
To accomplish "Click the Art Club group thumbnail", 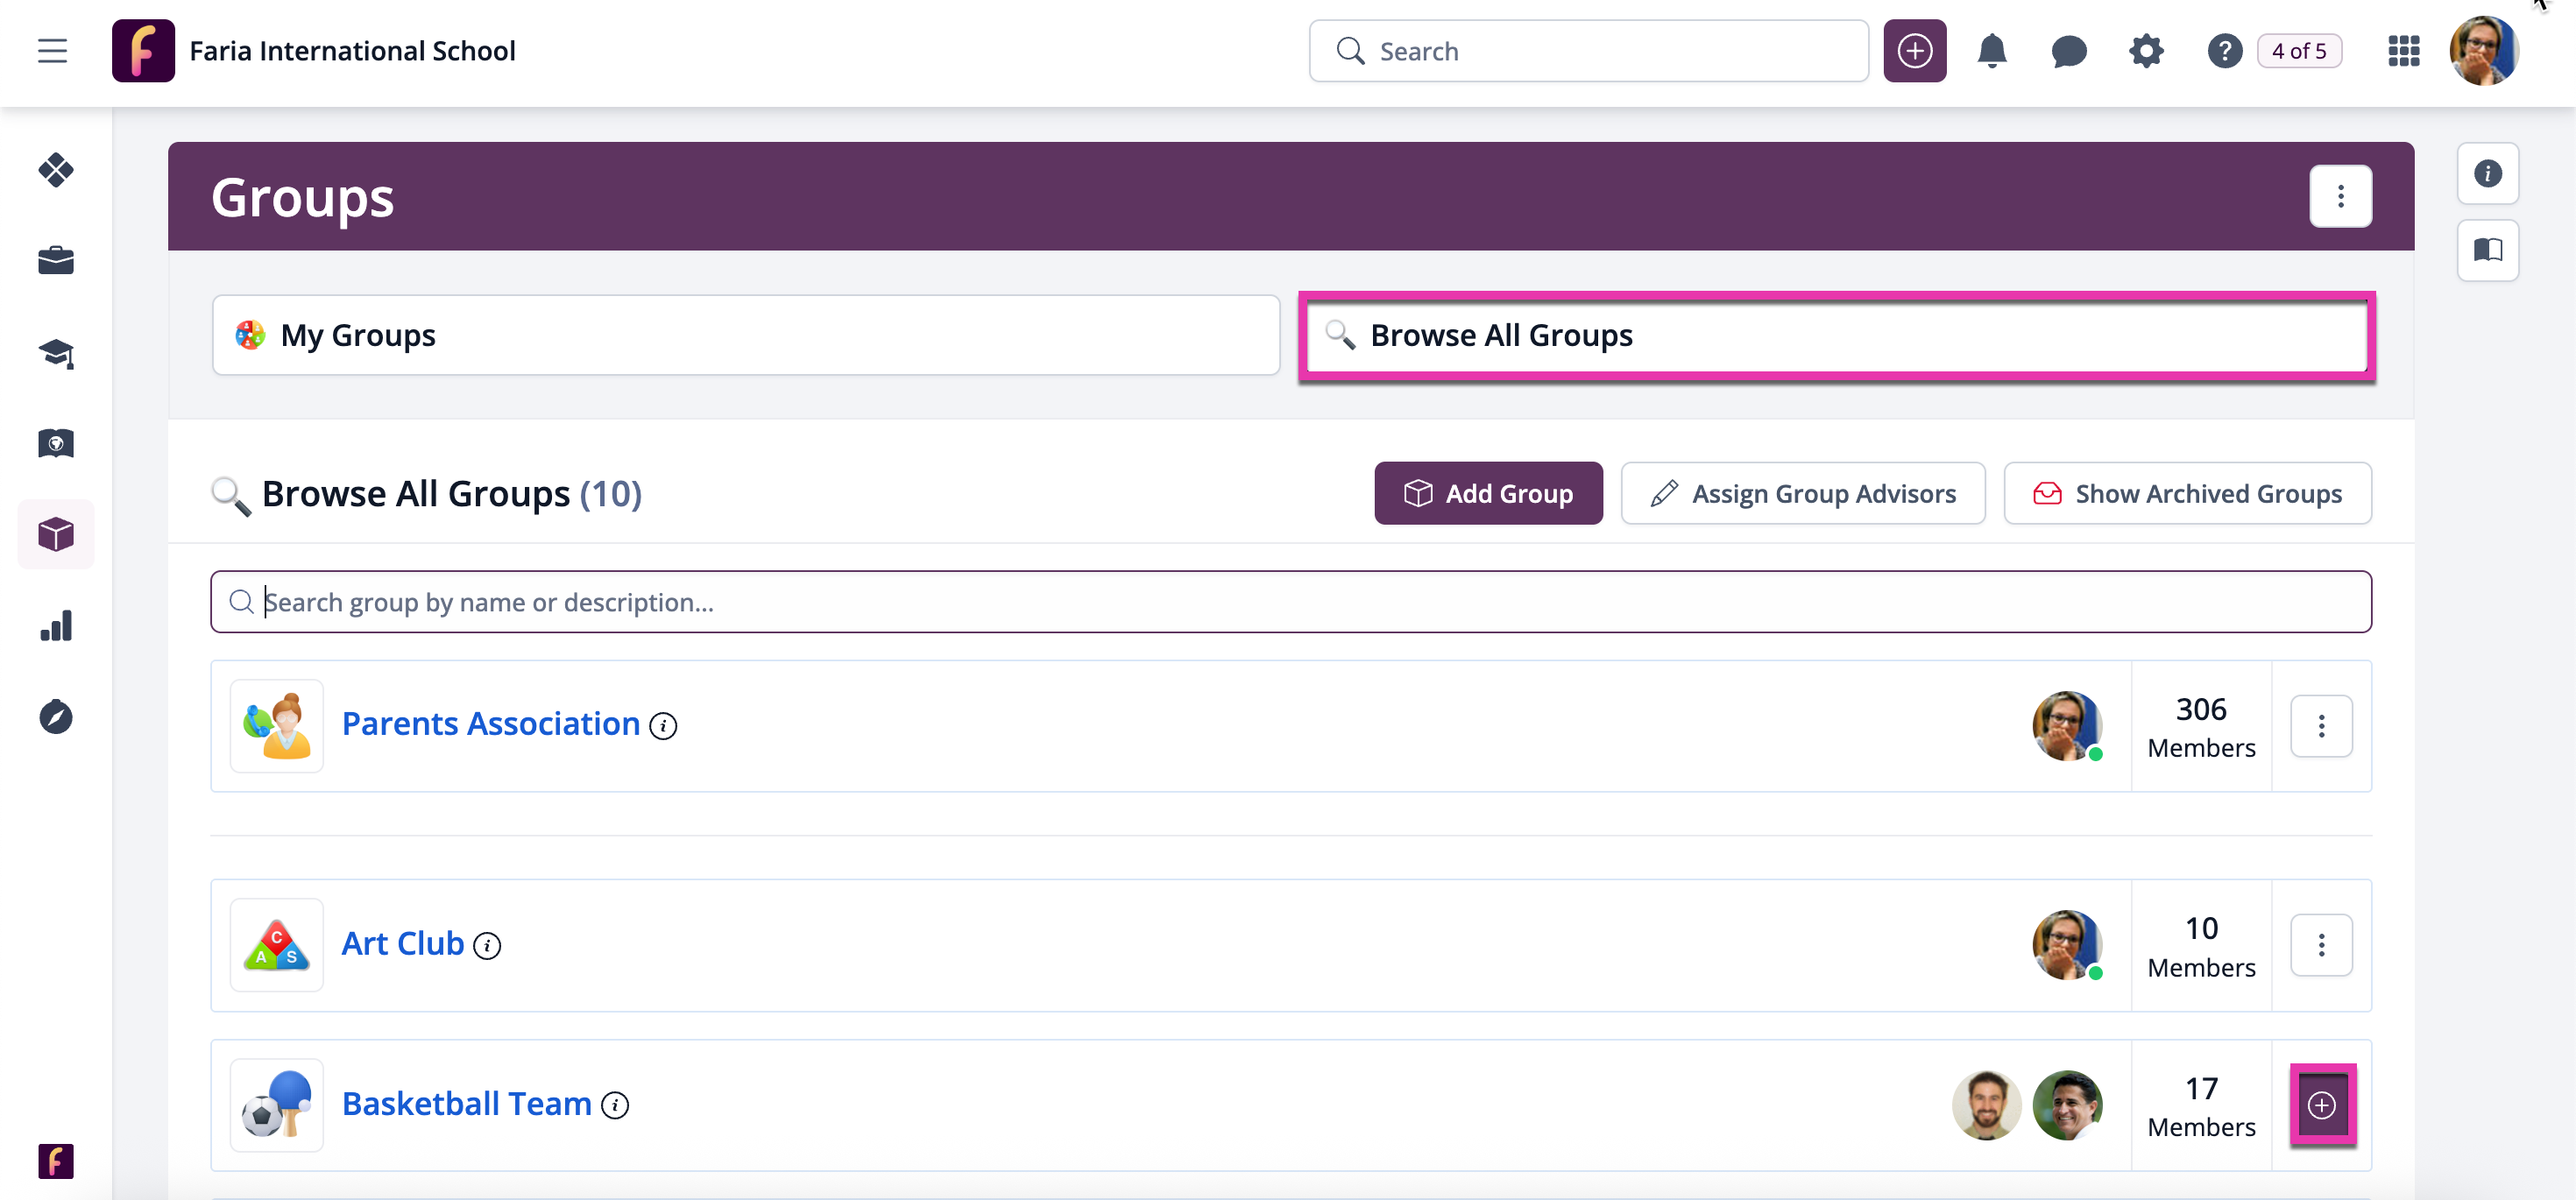I will point(277,945).
